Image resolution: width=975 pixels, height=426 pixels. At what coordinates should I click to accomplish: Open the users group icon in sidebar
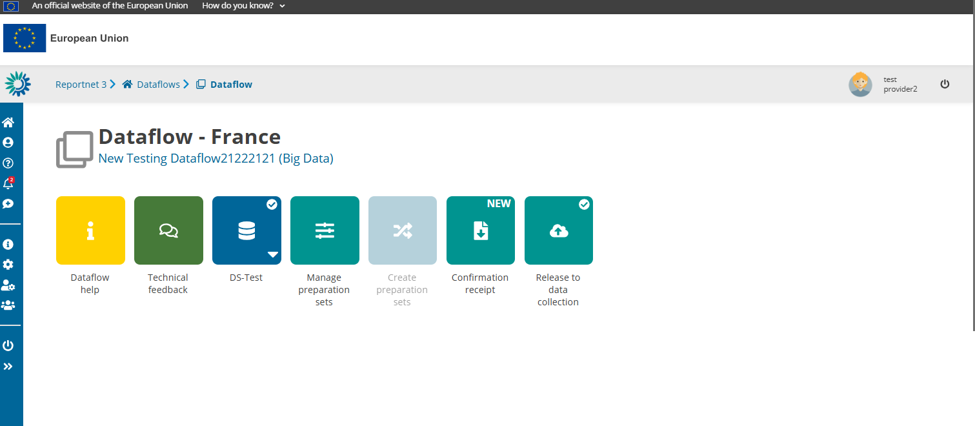[x=8, y=305]
